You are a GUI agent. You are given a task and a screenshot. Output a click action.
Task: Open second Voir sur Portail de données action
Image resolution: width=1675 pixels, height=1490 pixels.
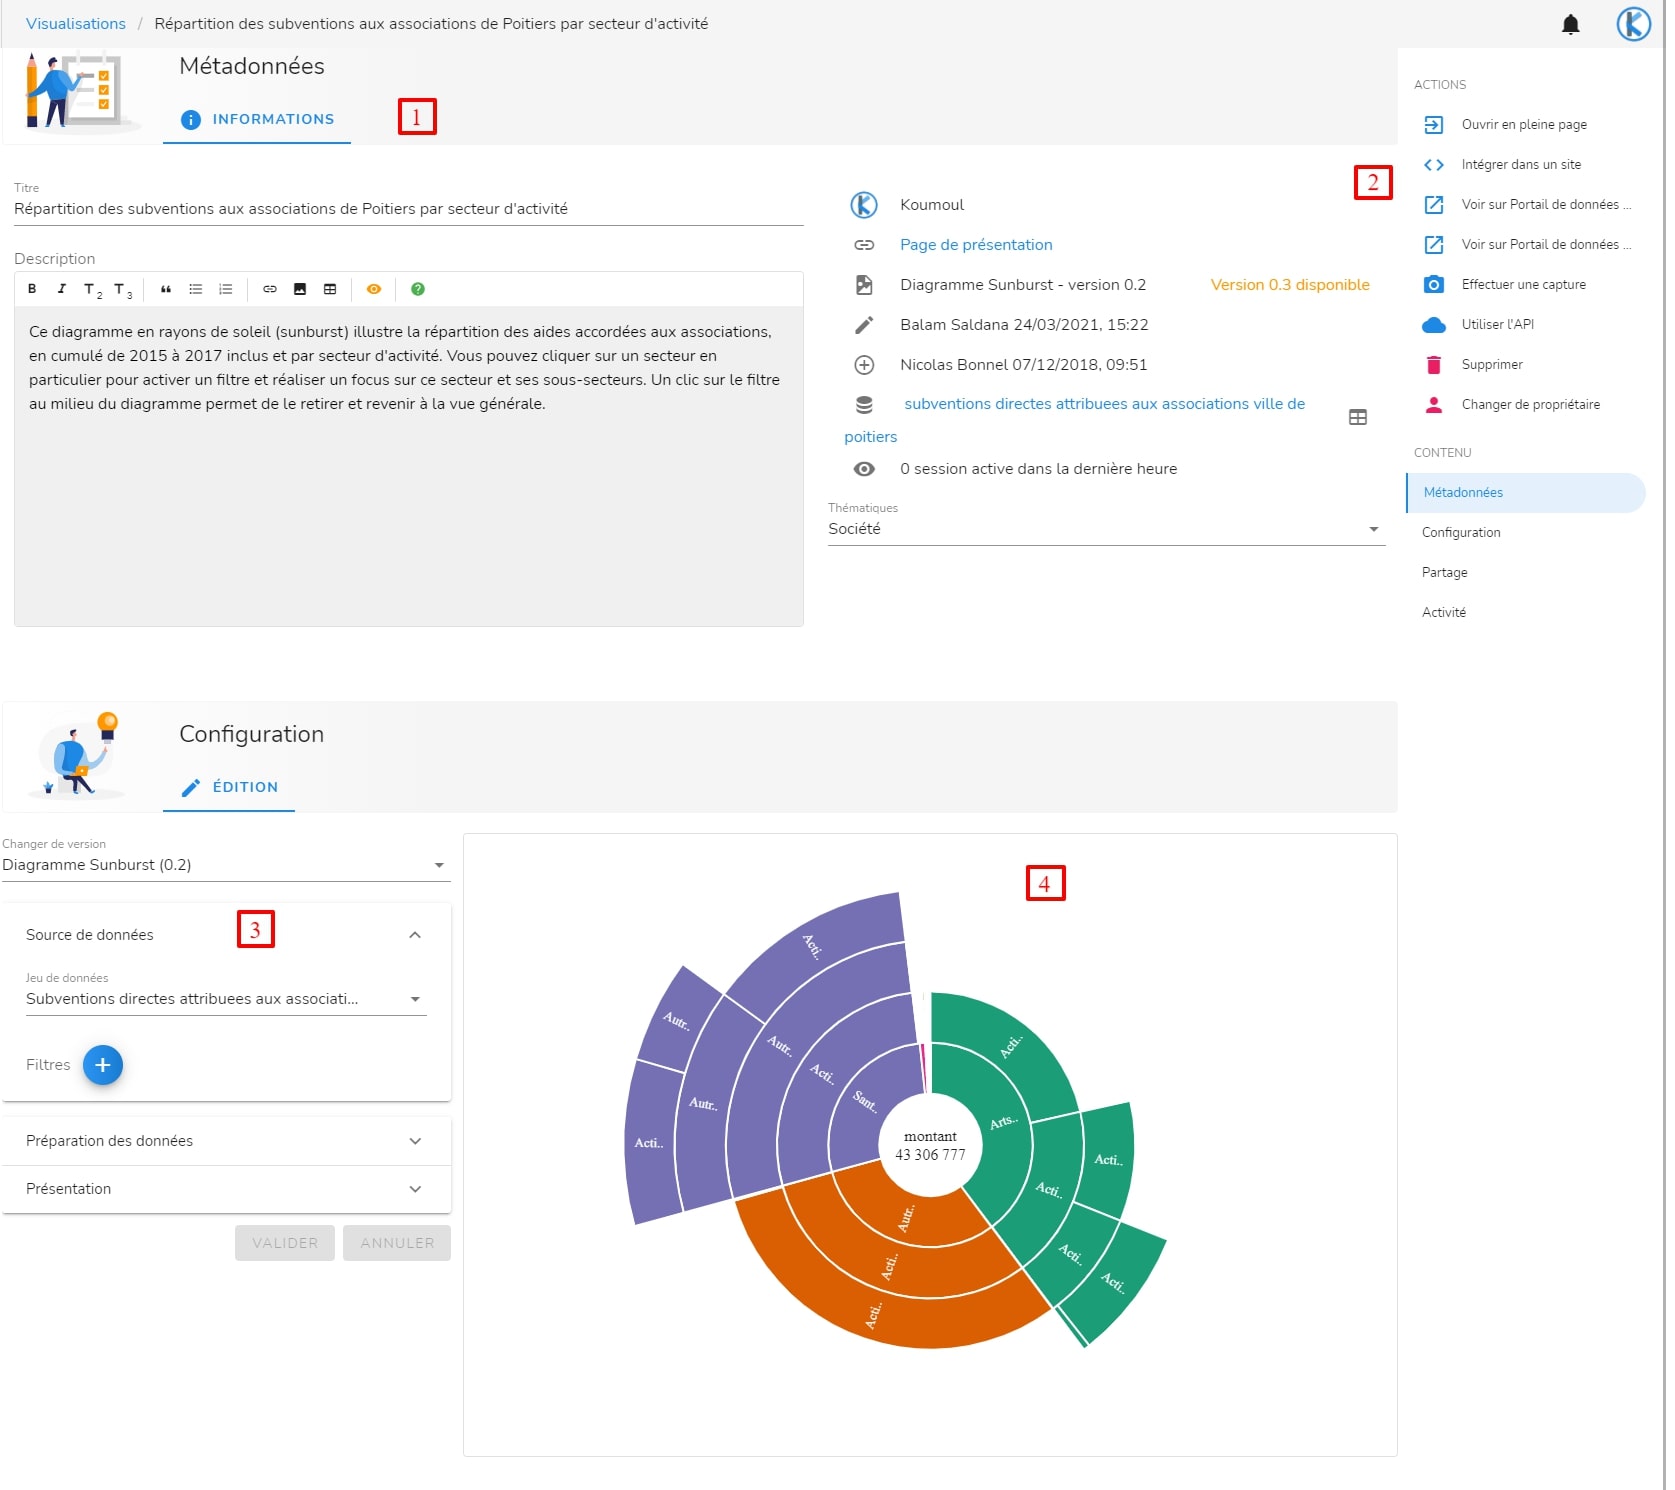click(1525, 245)
